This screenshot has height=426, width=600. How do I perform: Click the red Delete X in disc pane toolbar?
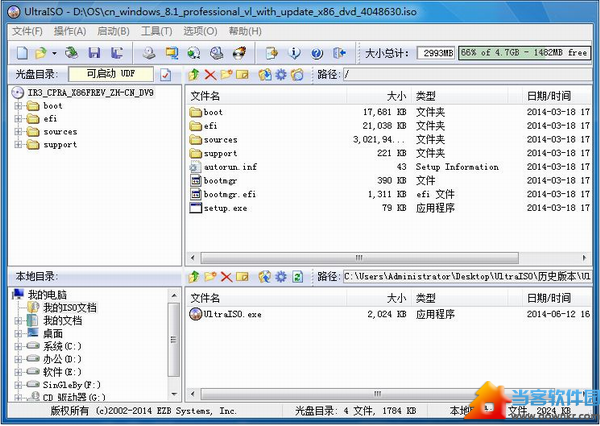[x=210, y=74]
